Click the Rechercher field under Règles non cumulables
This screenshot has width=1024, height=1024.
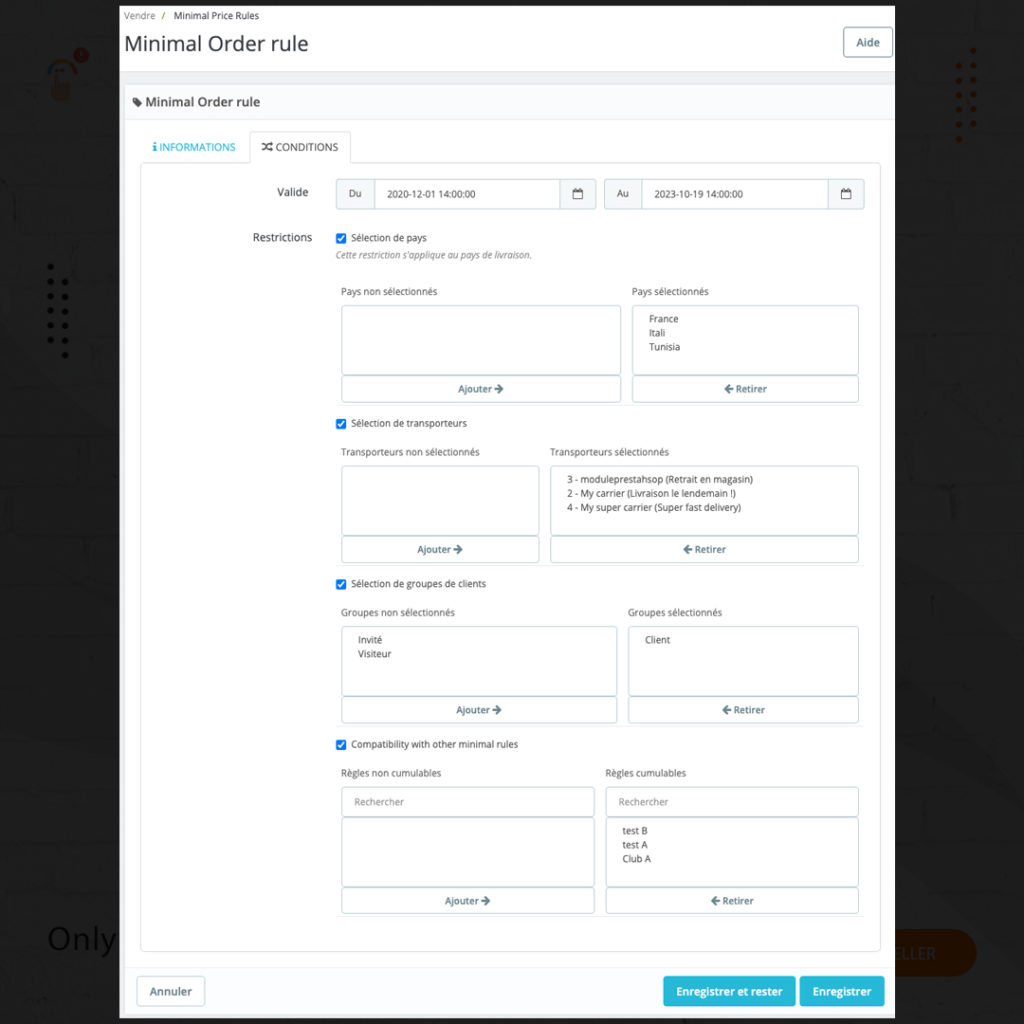click(468, 801)
